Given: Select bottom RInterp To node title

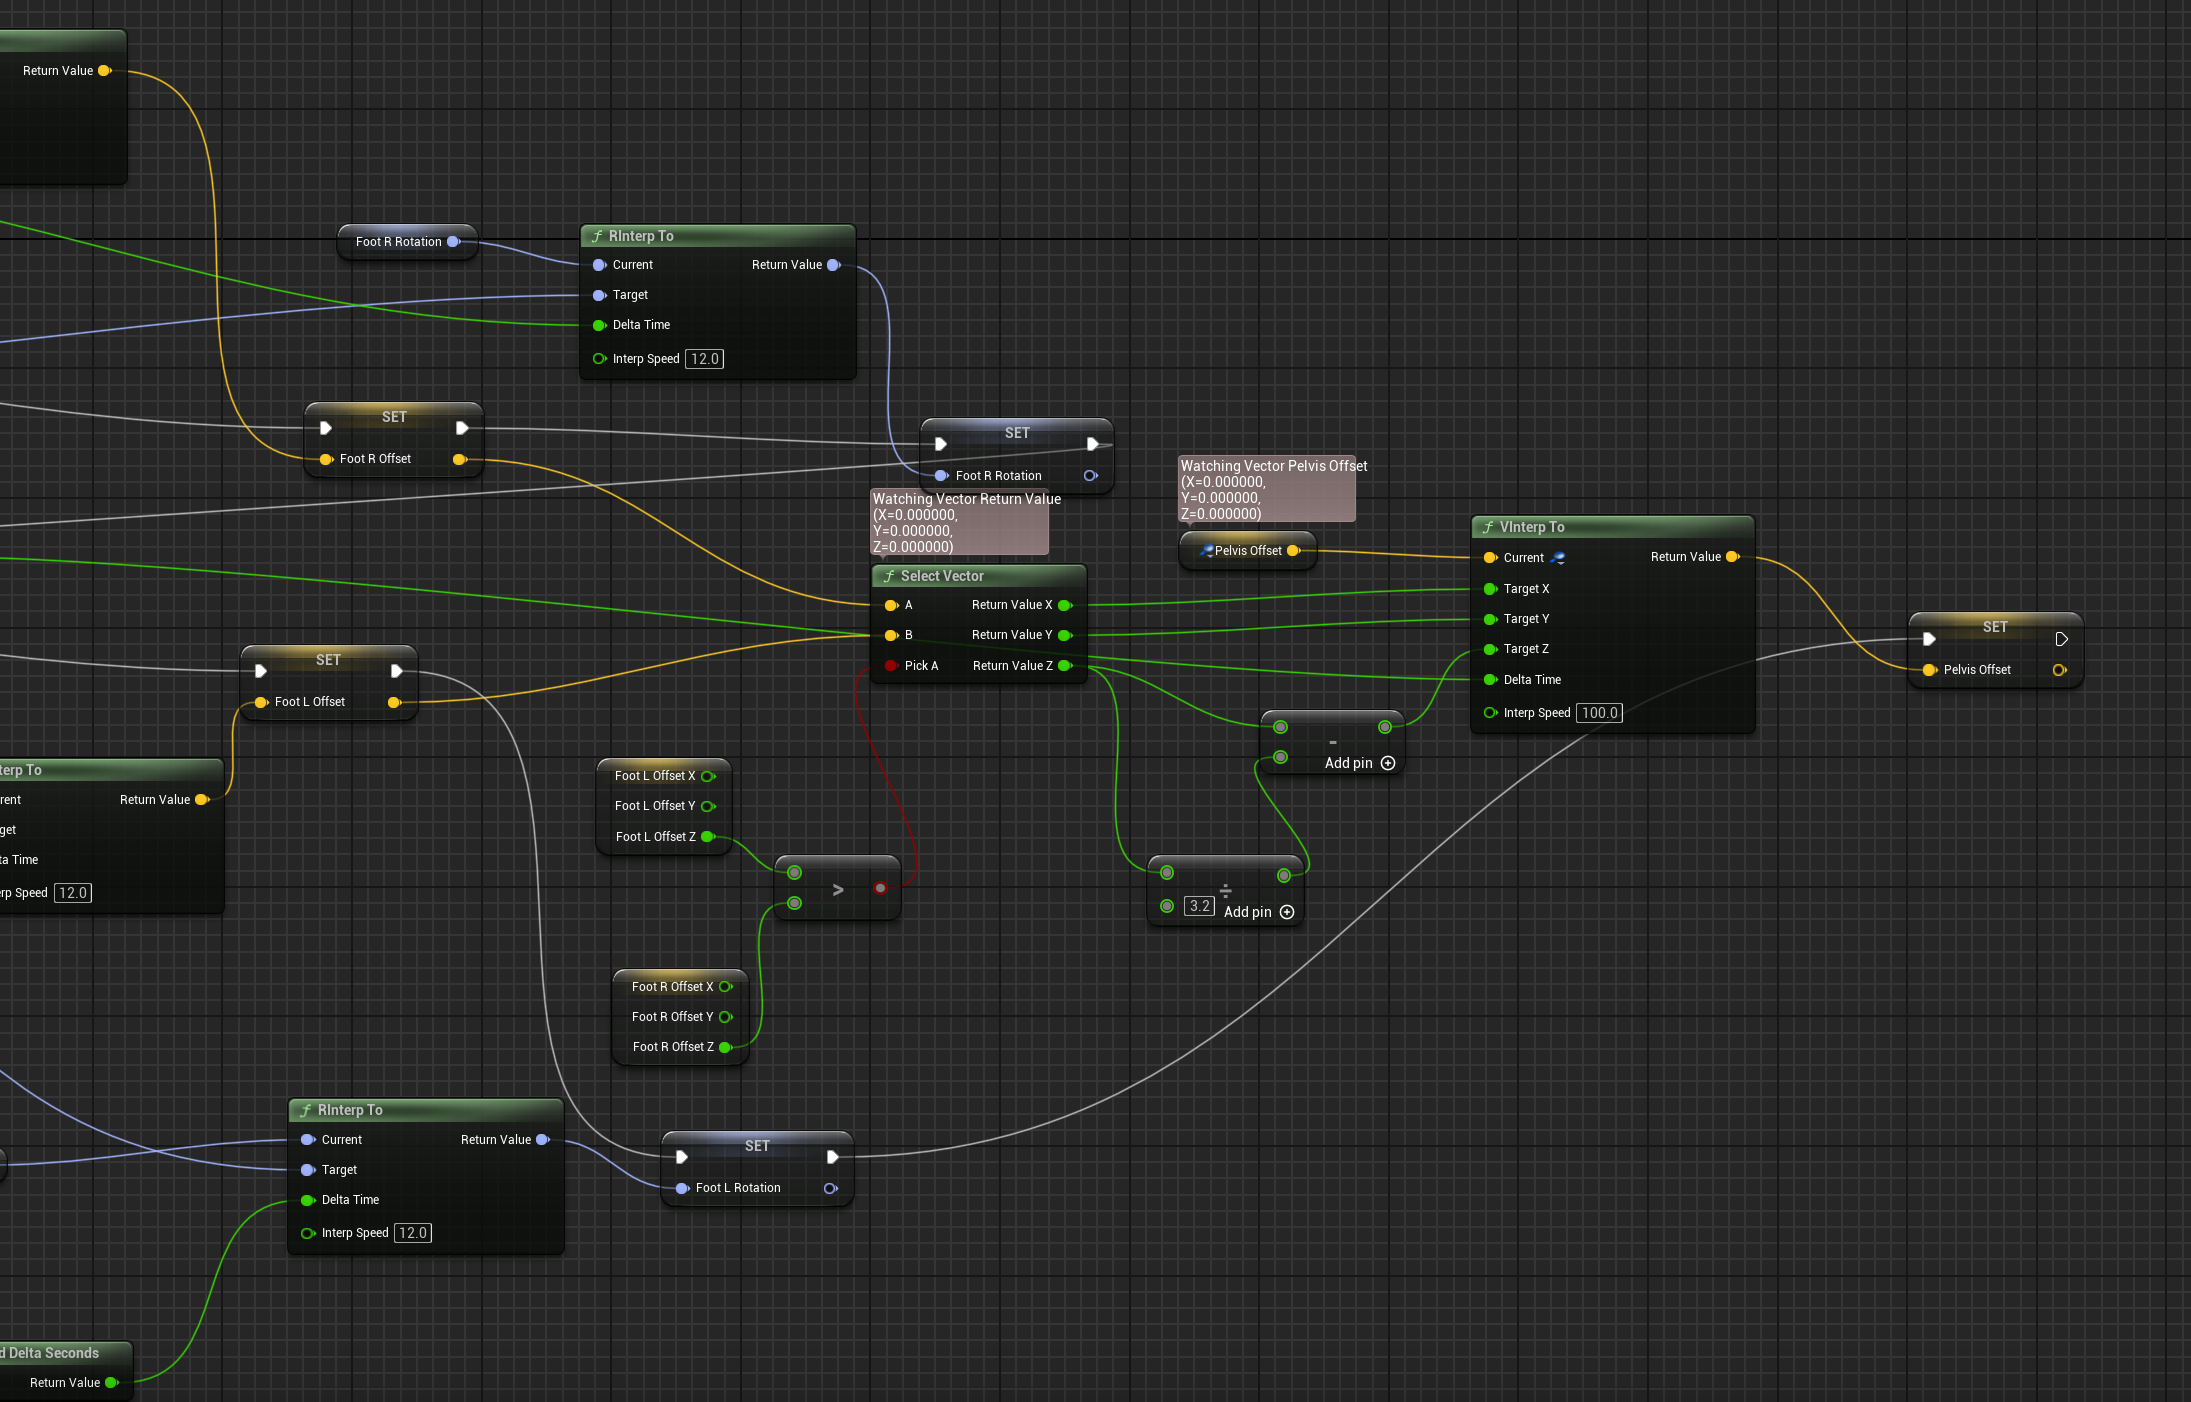Looking at the screenshot, I should point(349,1110).
